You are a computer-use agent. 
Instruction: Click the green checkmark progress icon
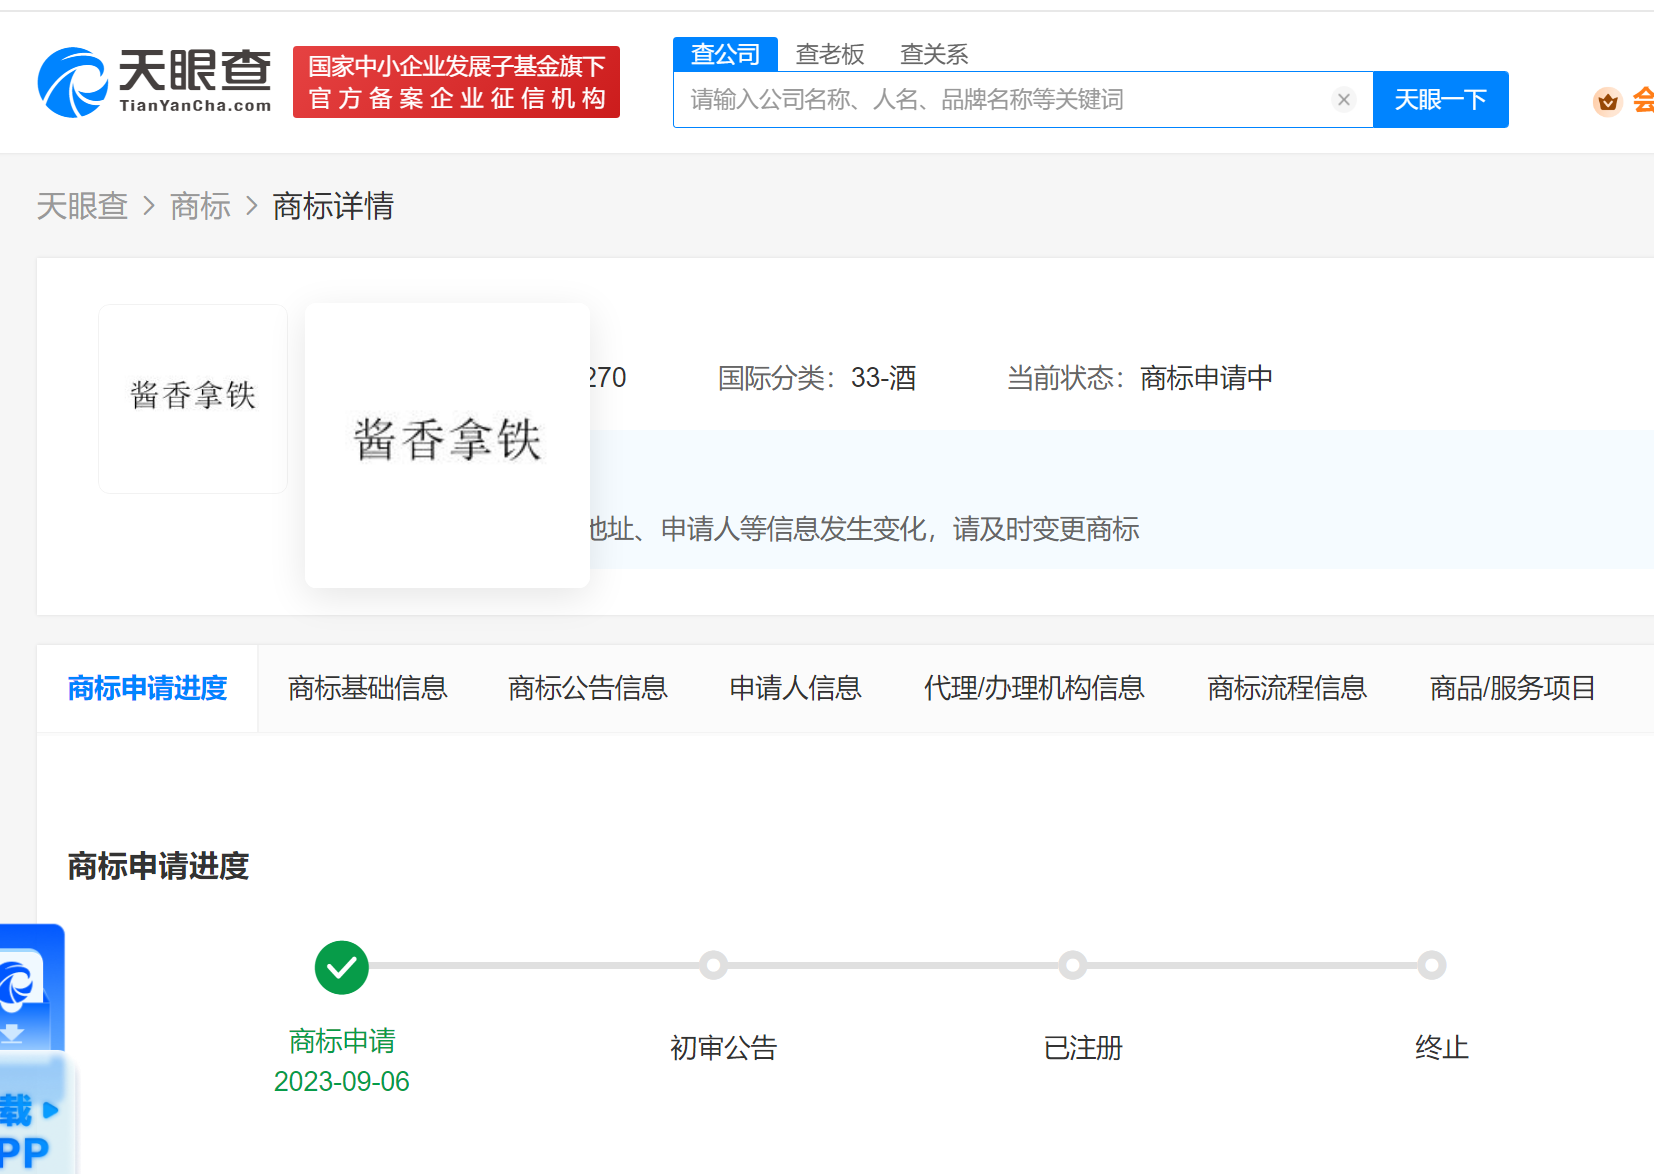[x=342, y=967]
